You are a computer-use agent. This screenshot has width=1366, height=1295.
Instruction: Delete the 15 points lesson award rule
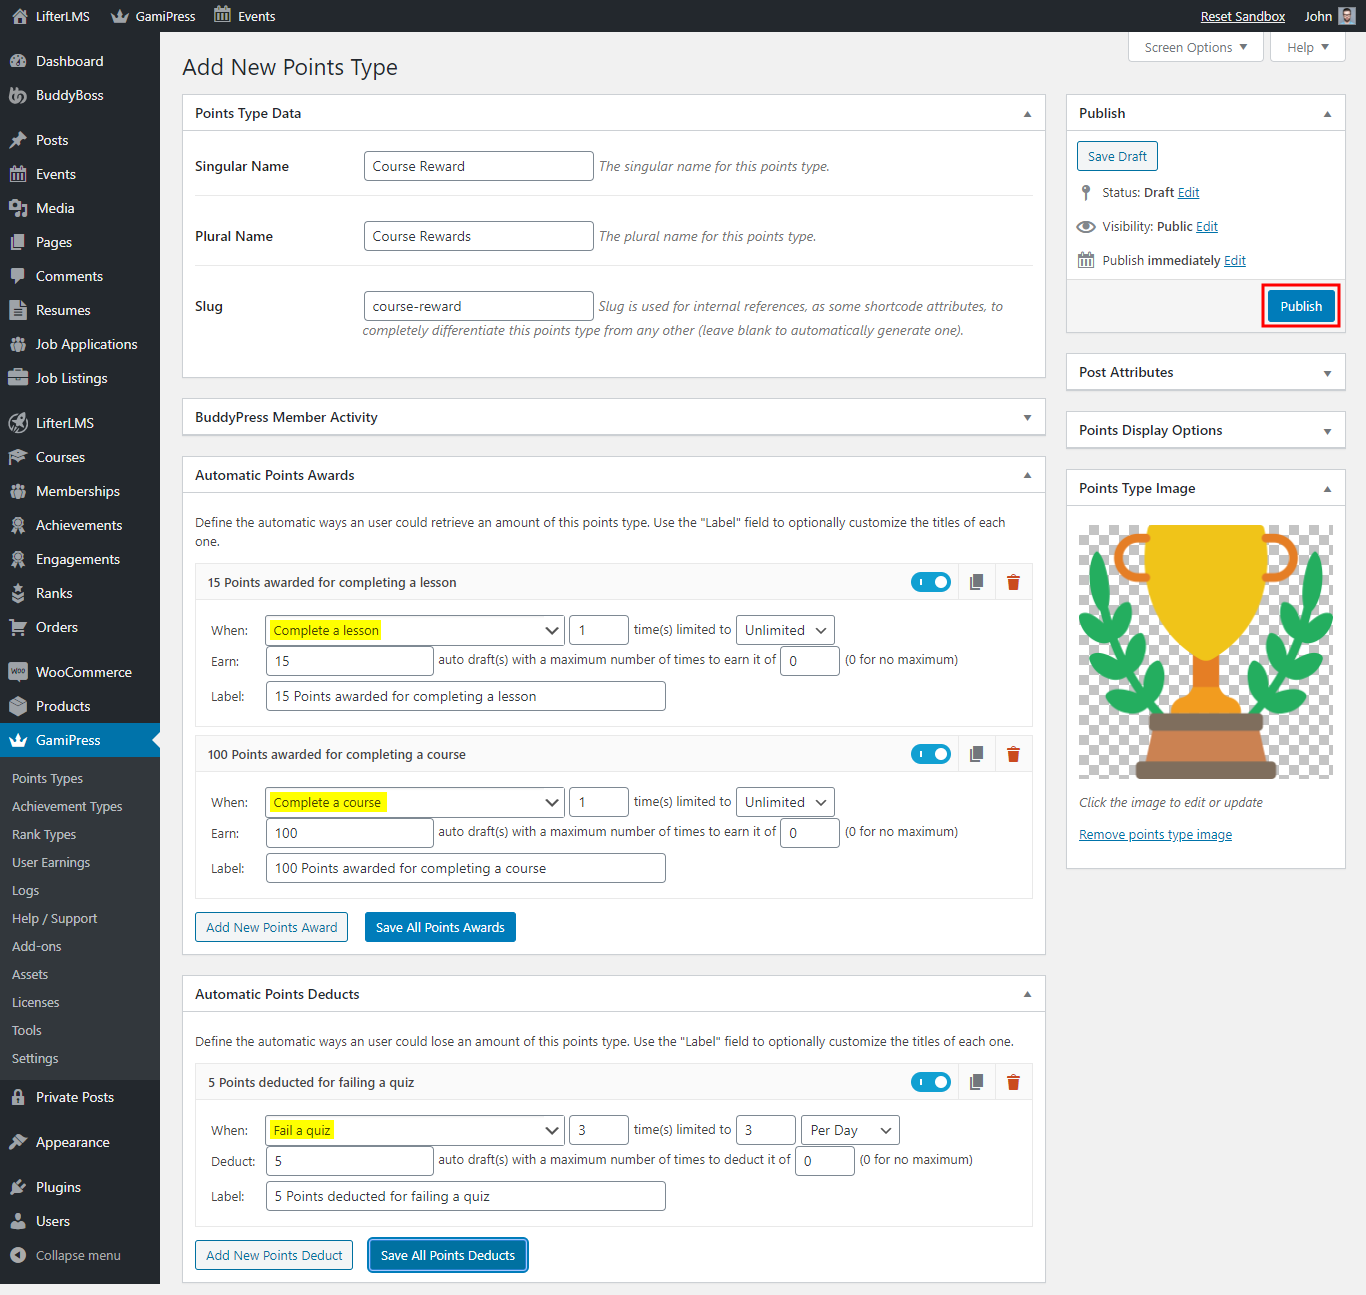point(1013,581)
